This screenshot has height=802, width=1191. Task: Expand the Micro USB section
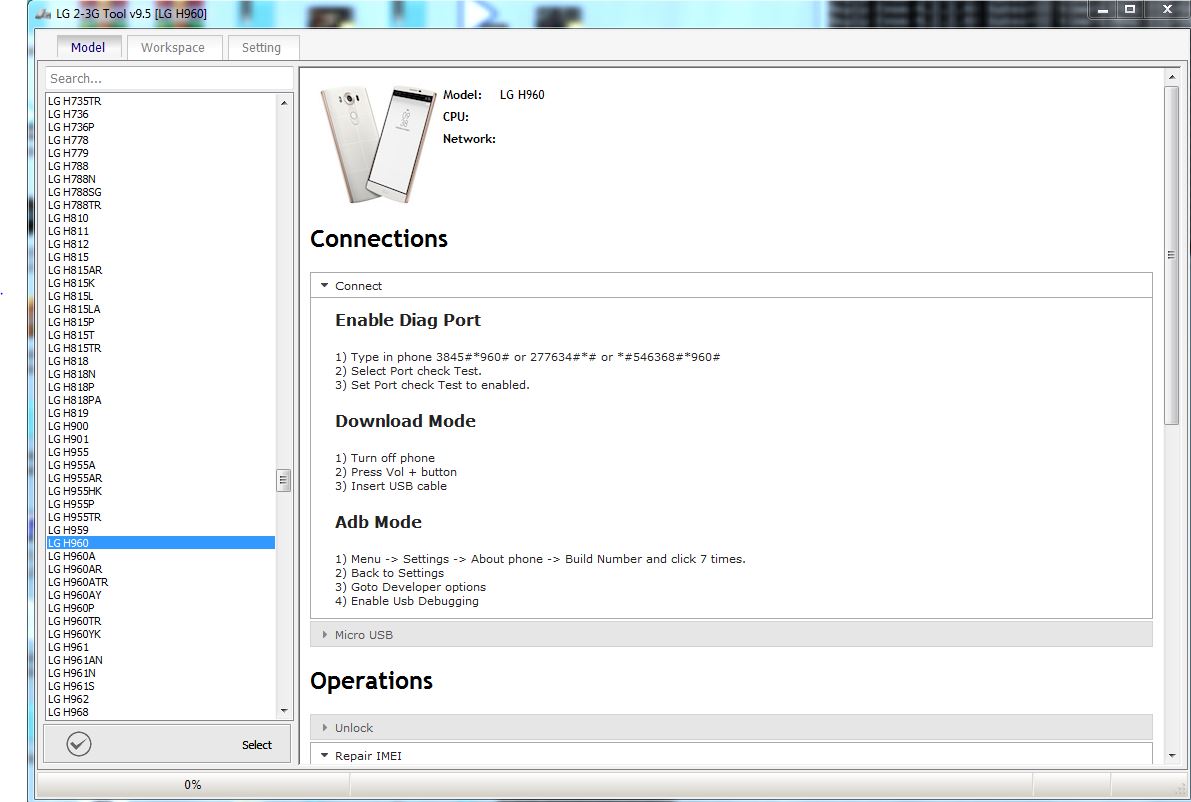point(731,634)
